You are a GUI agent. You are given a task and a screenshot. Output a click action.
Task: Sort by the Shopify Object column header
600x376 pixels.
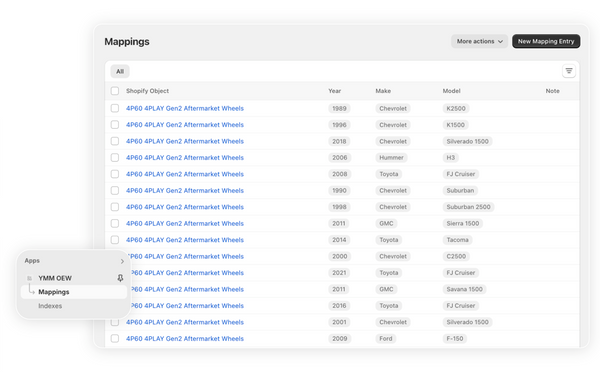click(147, 91)
